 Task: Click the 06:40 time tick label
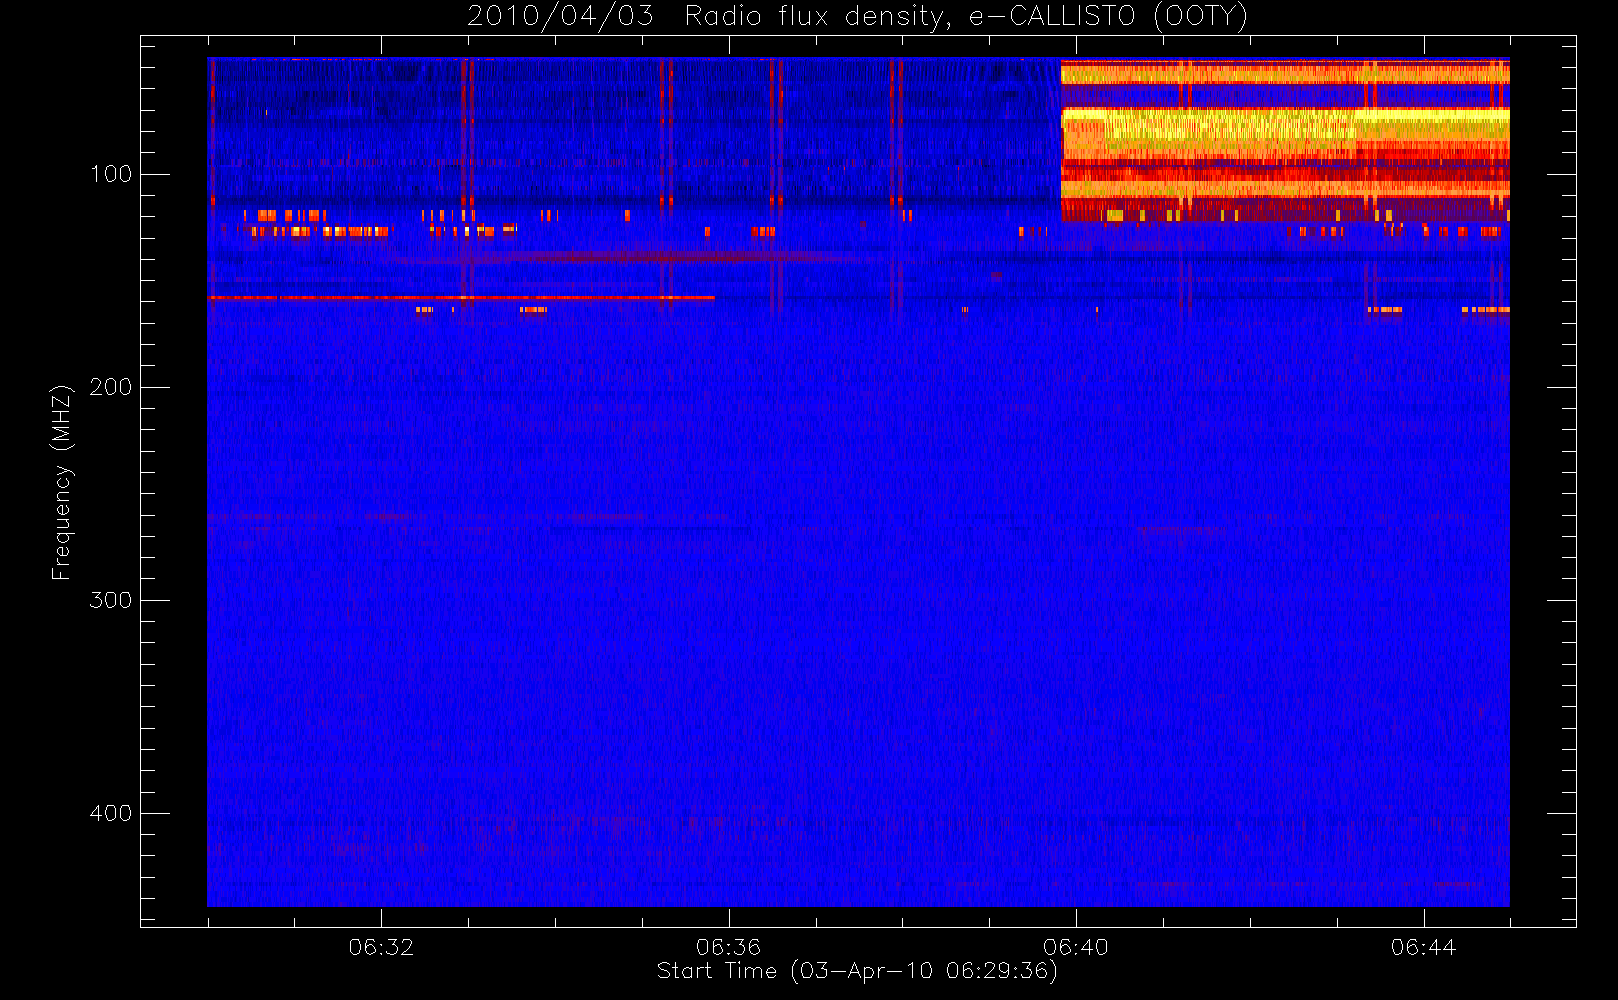coord(1076,946)
